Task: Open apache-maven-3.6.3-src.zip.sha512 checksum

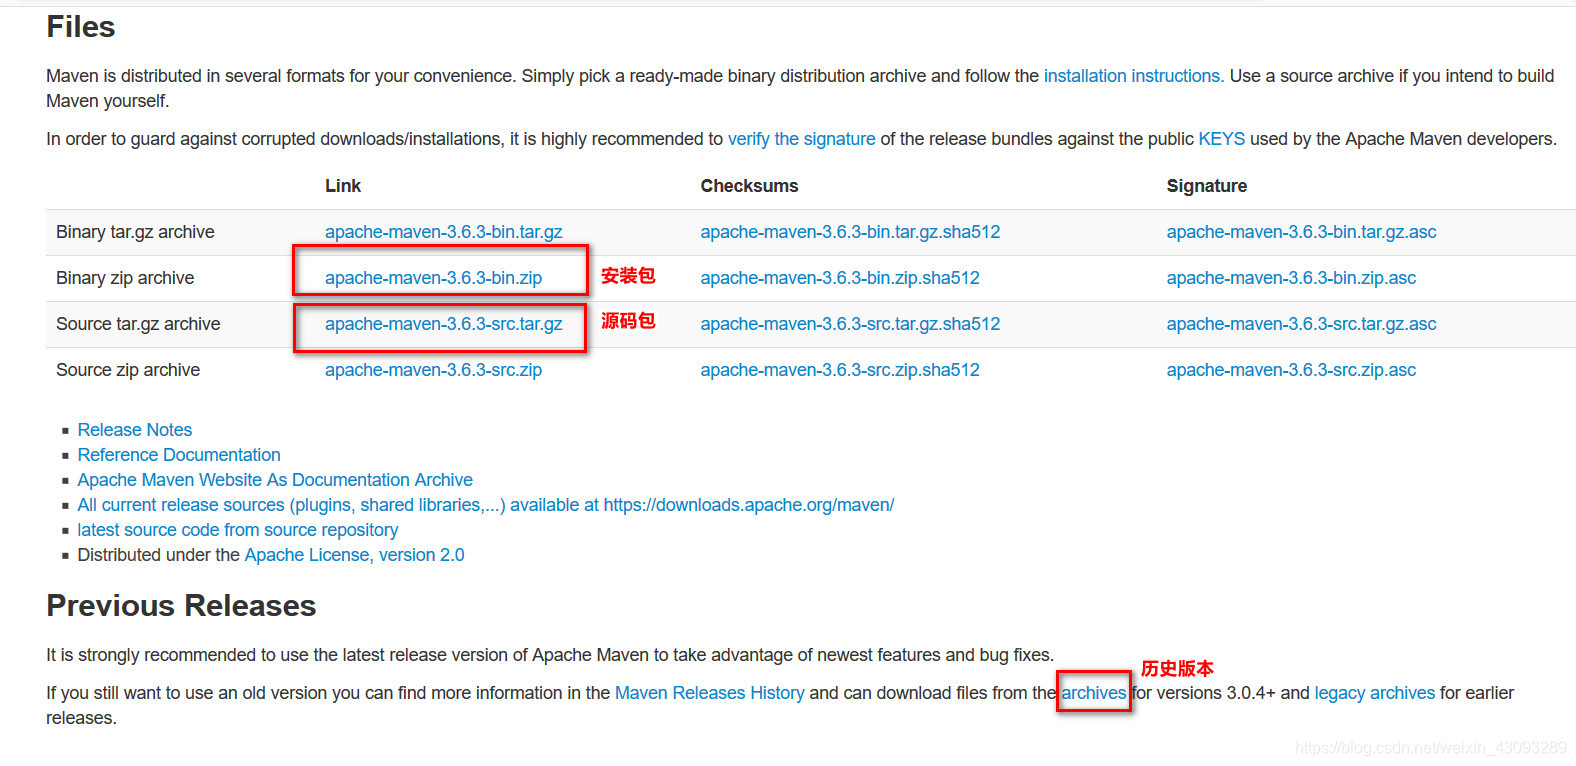Action: coord(840,370)
